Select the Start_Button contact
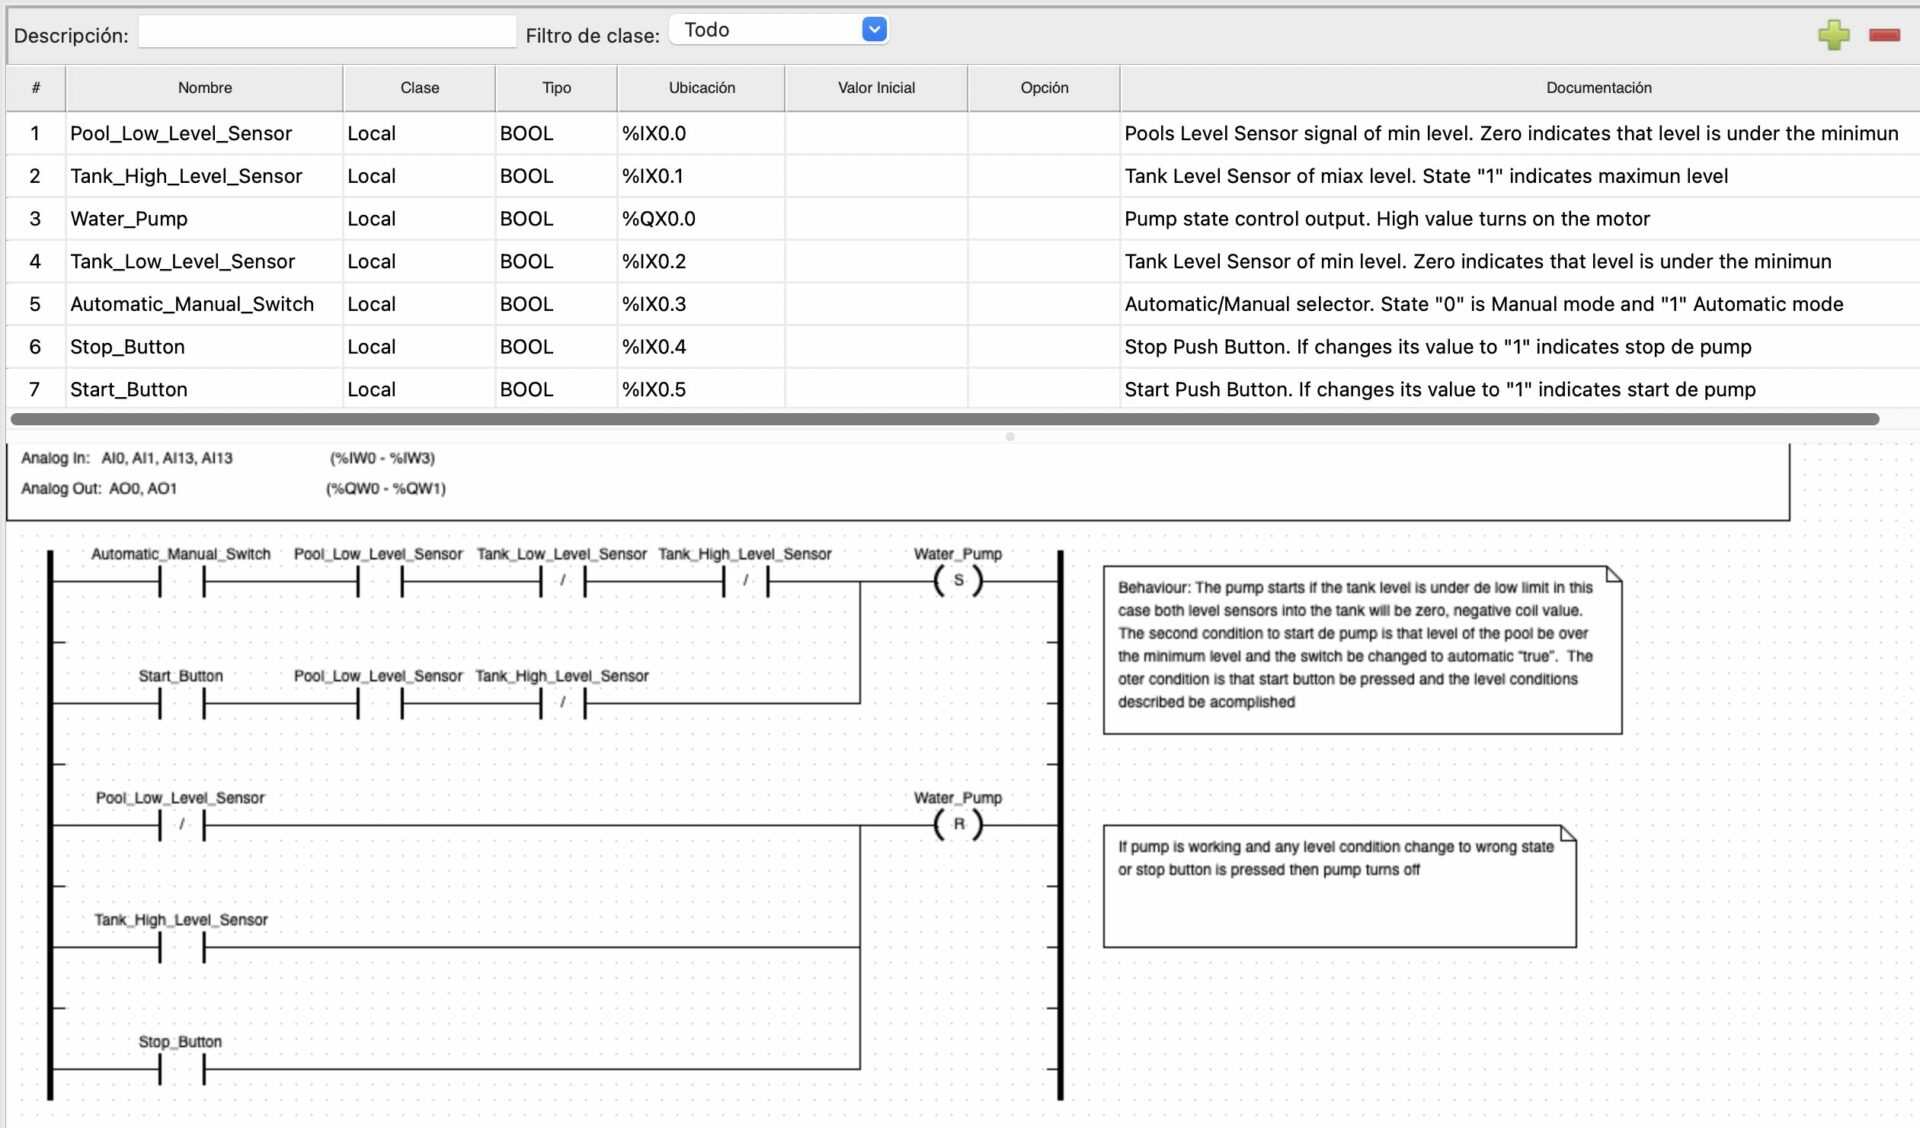 coord(180,701)
